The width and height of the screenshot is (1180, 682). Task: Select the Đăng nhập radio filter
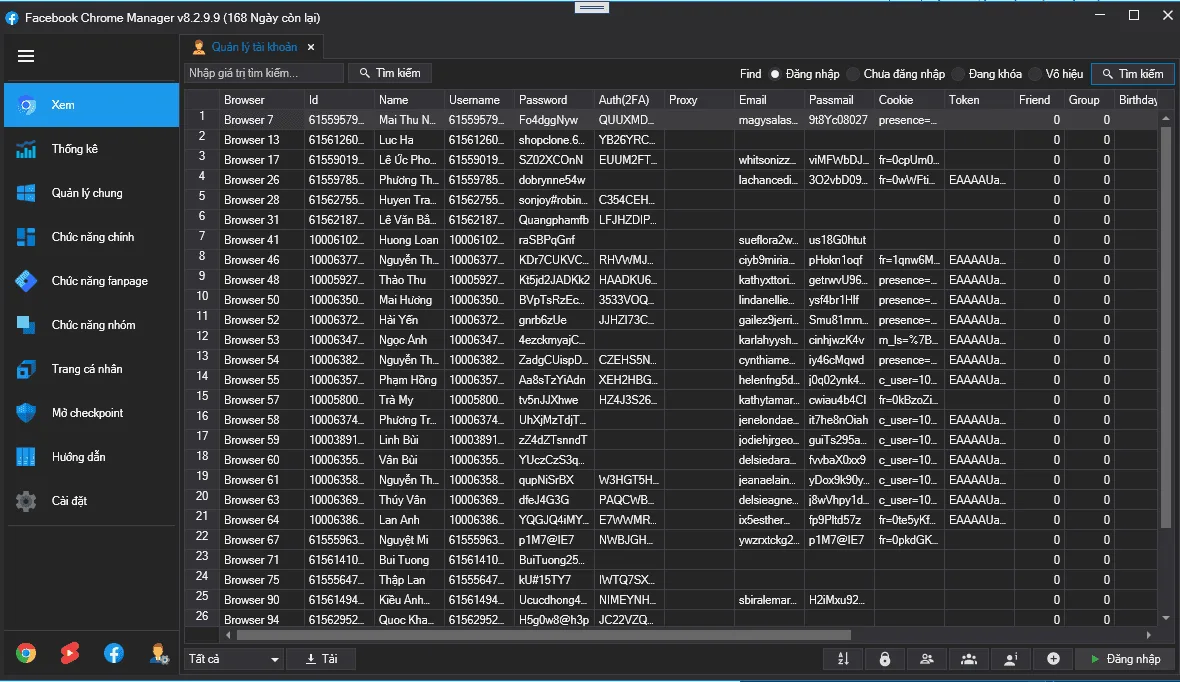point(774,74)
